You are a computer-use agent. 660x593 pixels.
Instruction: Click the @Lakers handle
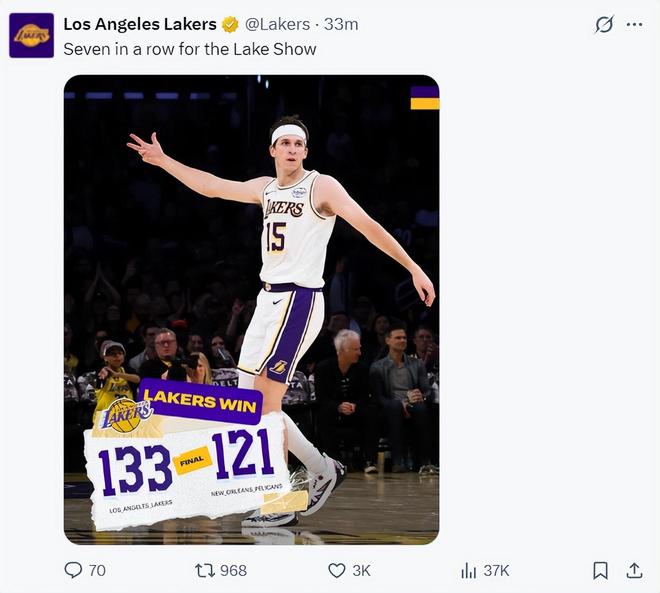277,24
